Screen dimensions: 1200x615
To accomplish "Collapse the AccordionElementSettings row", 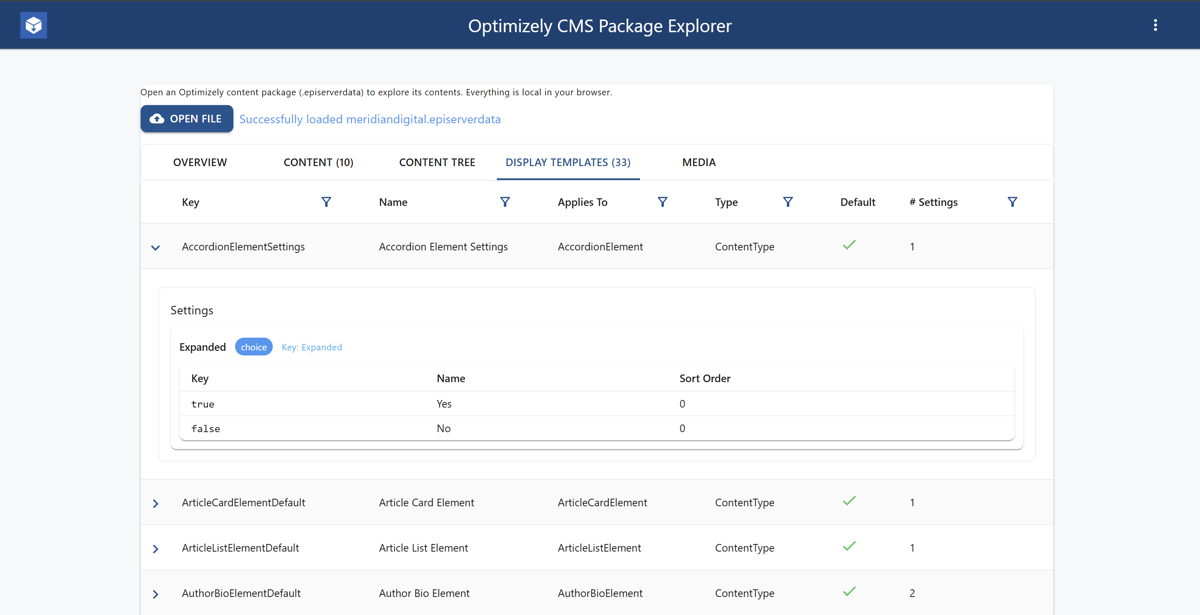I will point(155,247).
